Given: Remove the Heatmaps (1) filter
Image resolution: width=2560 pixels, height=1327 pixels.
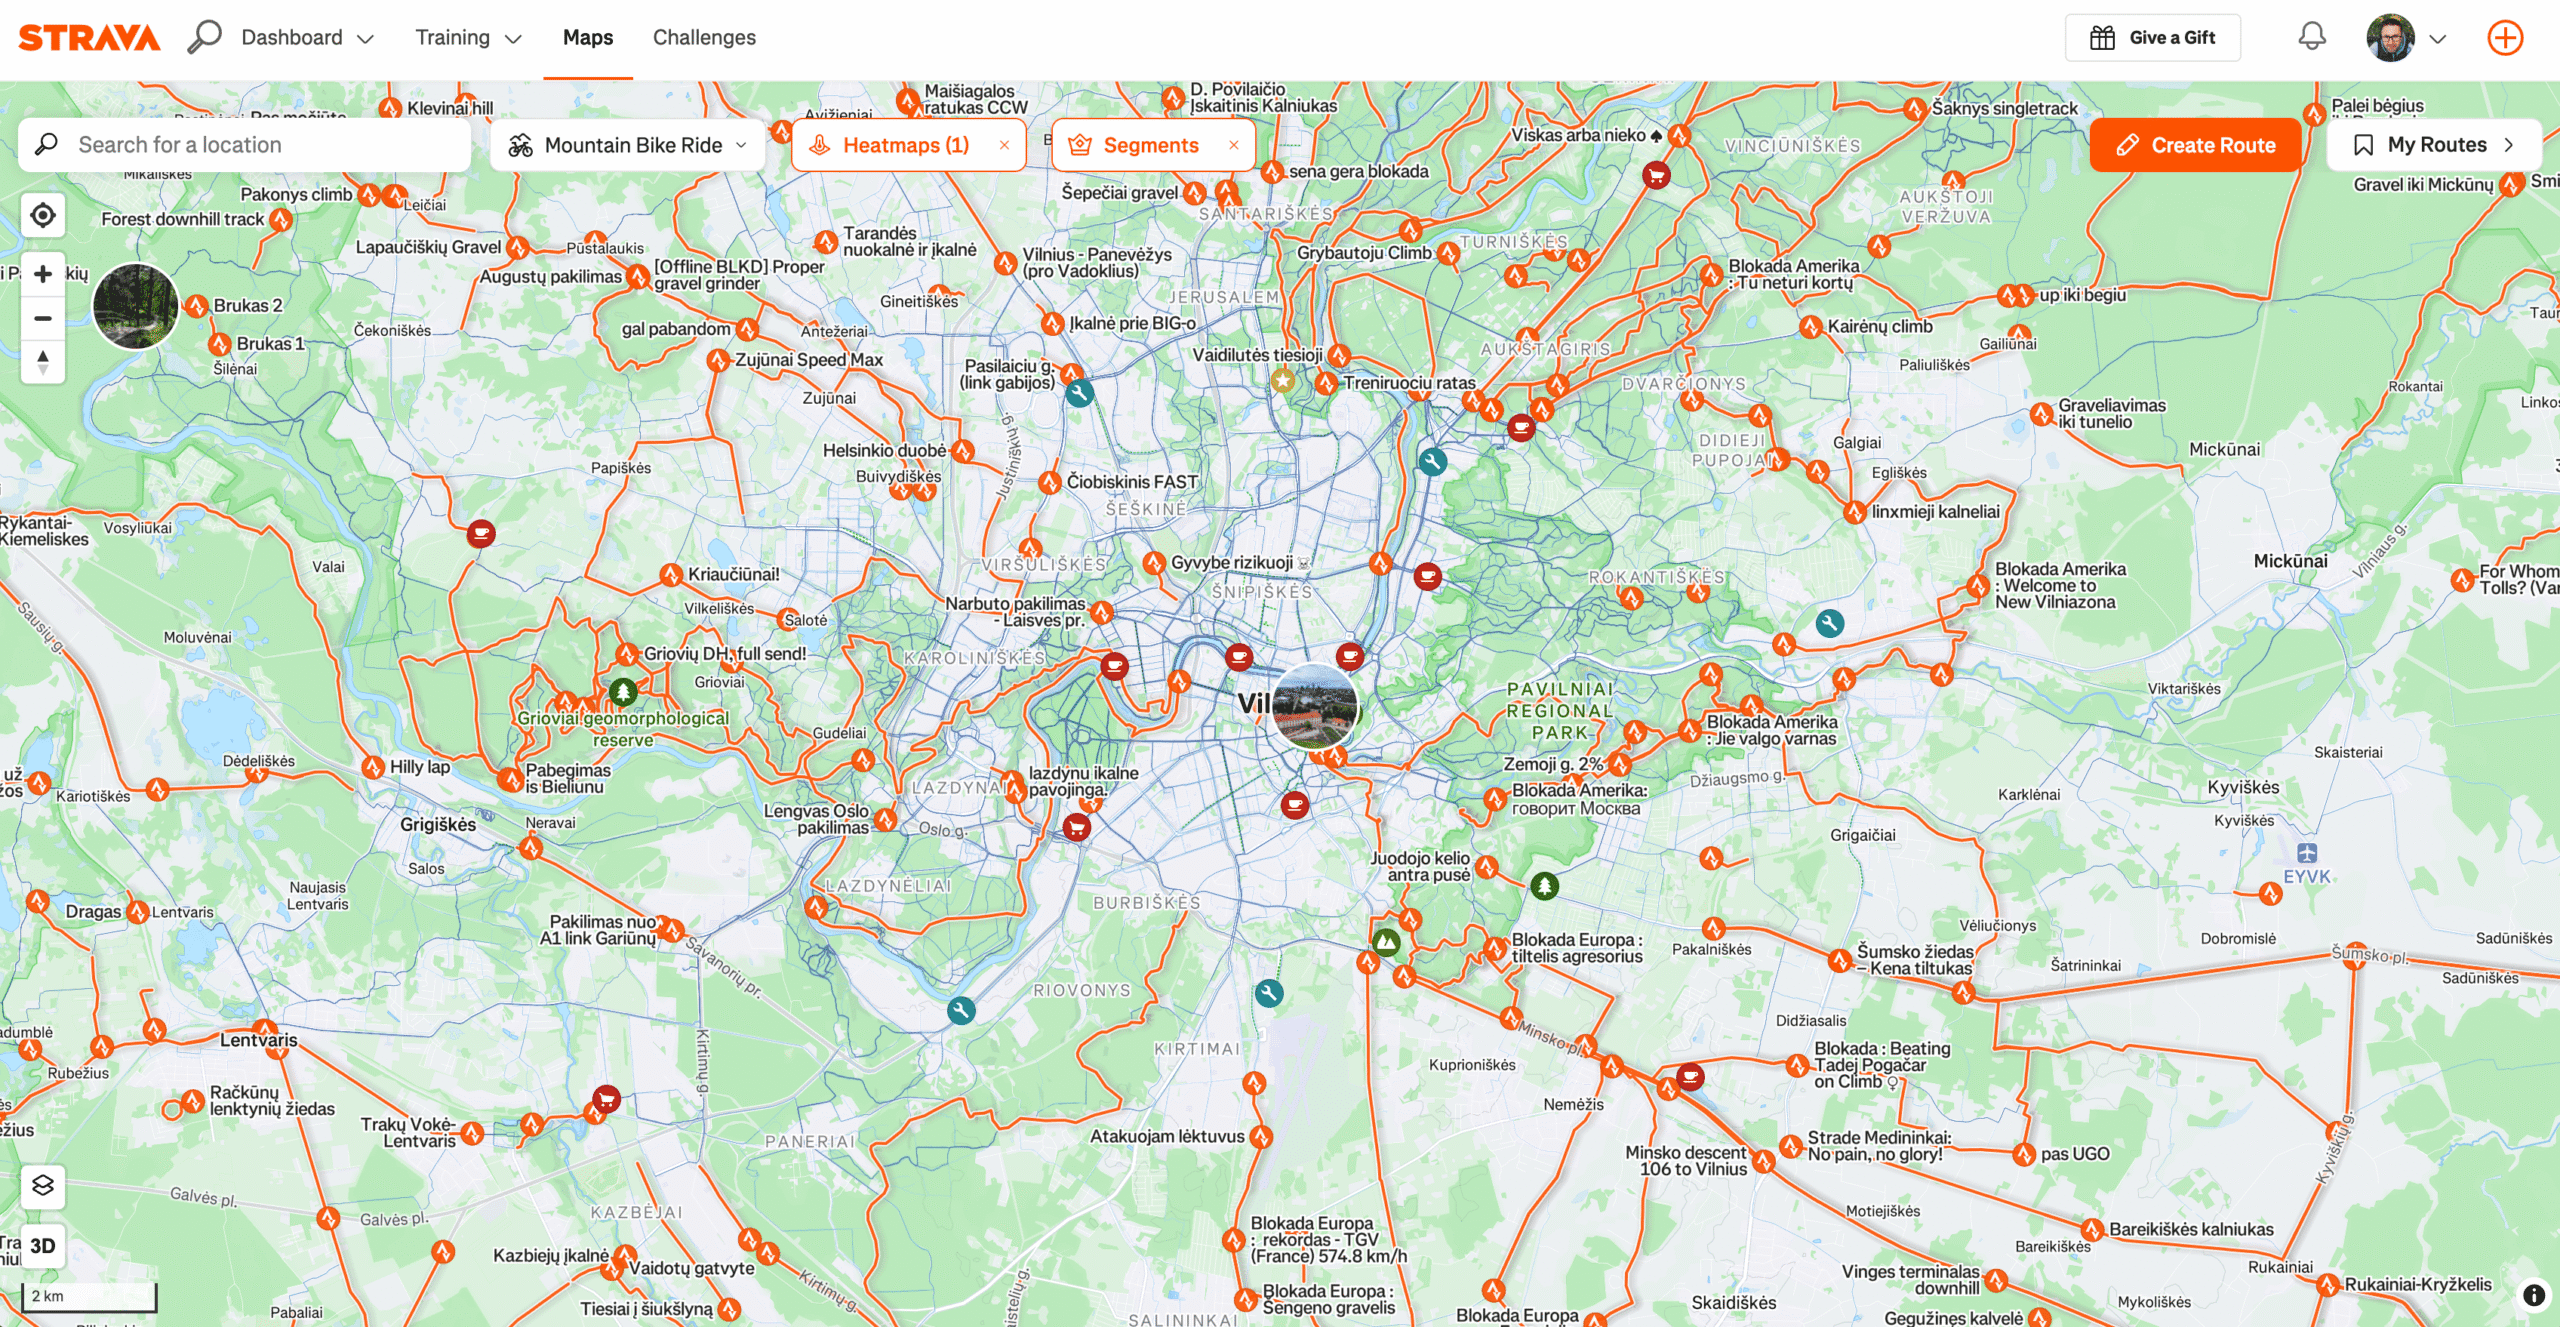Looking at the screenshot, I should (1004, 145).
